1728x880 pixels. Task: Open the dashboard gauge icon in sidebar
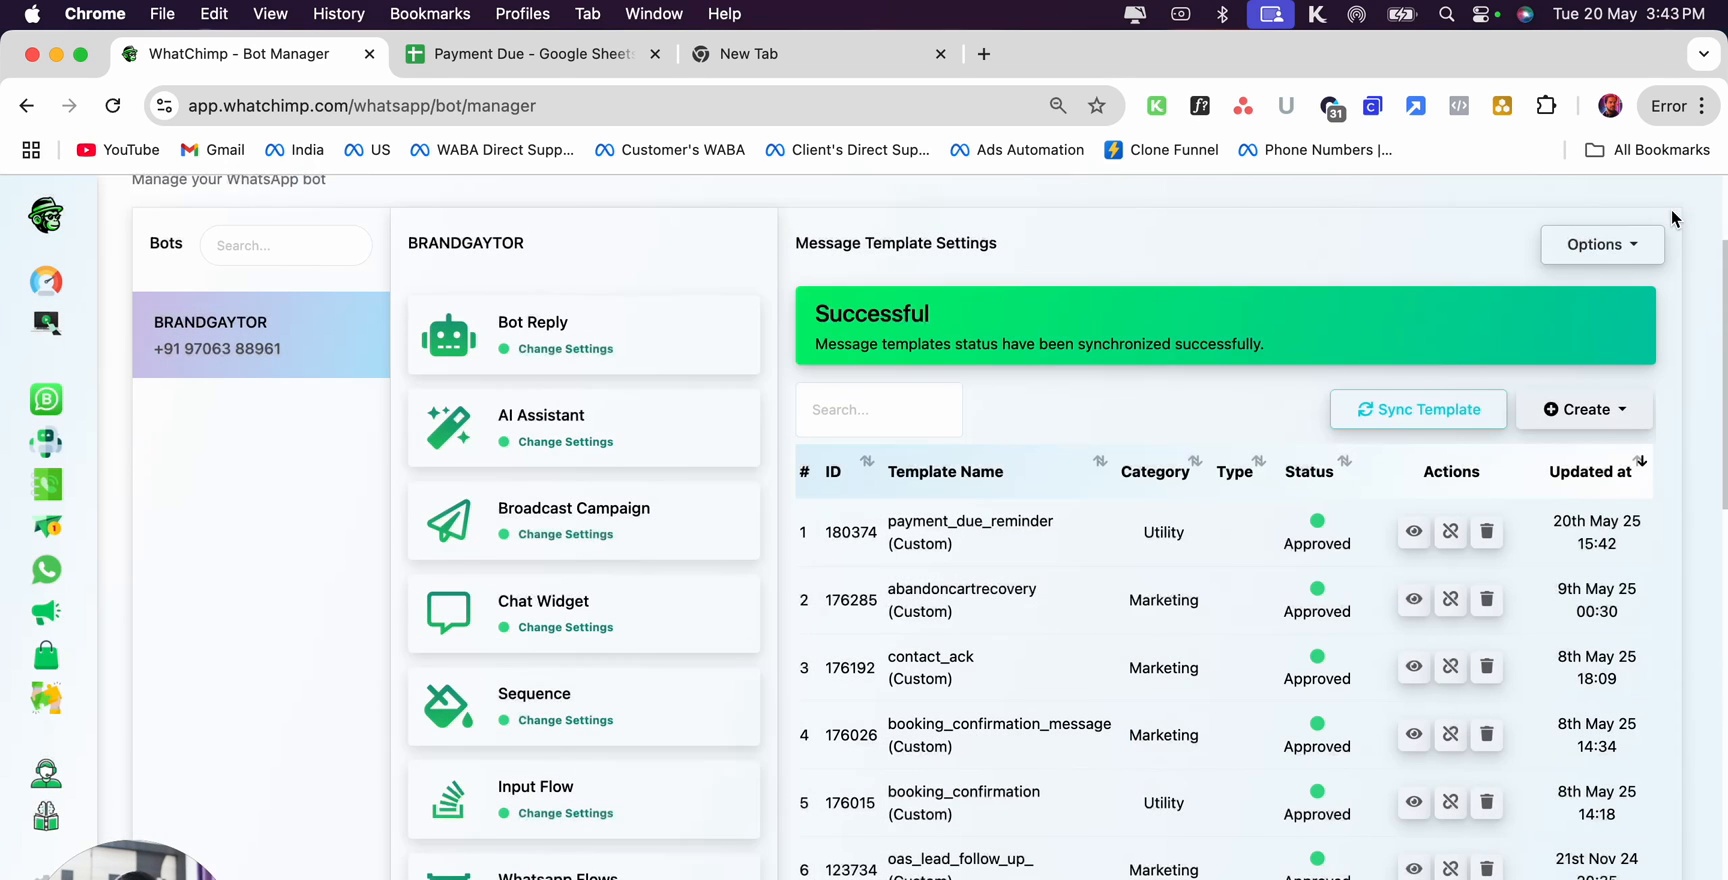[46, 281]
